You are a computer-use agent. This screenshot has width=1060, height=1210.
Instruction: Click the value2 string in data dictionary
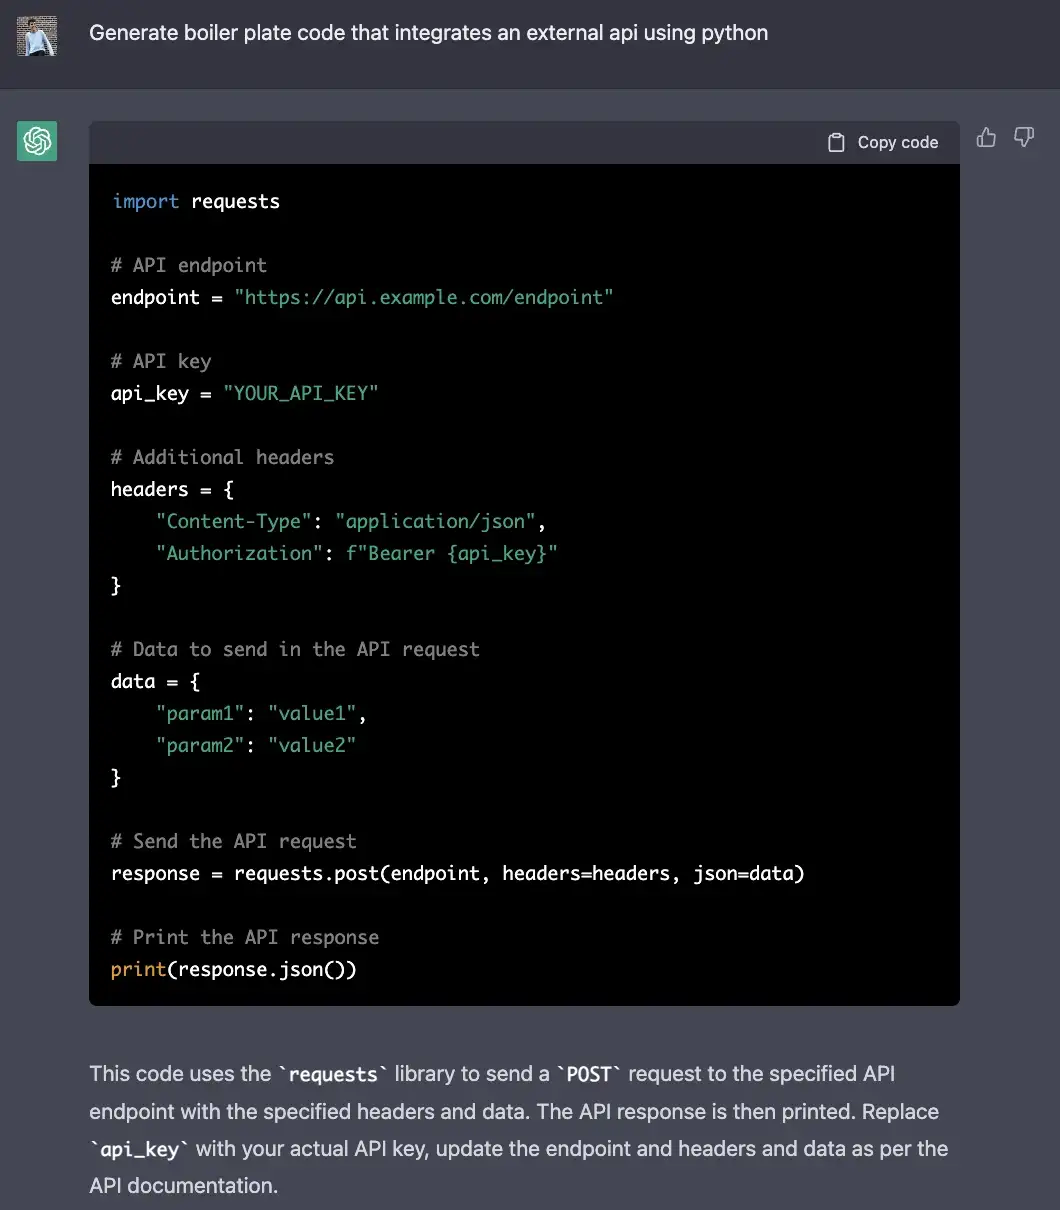point(312,745)
